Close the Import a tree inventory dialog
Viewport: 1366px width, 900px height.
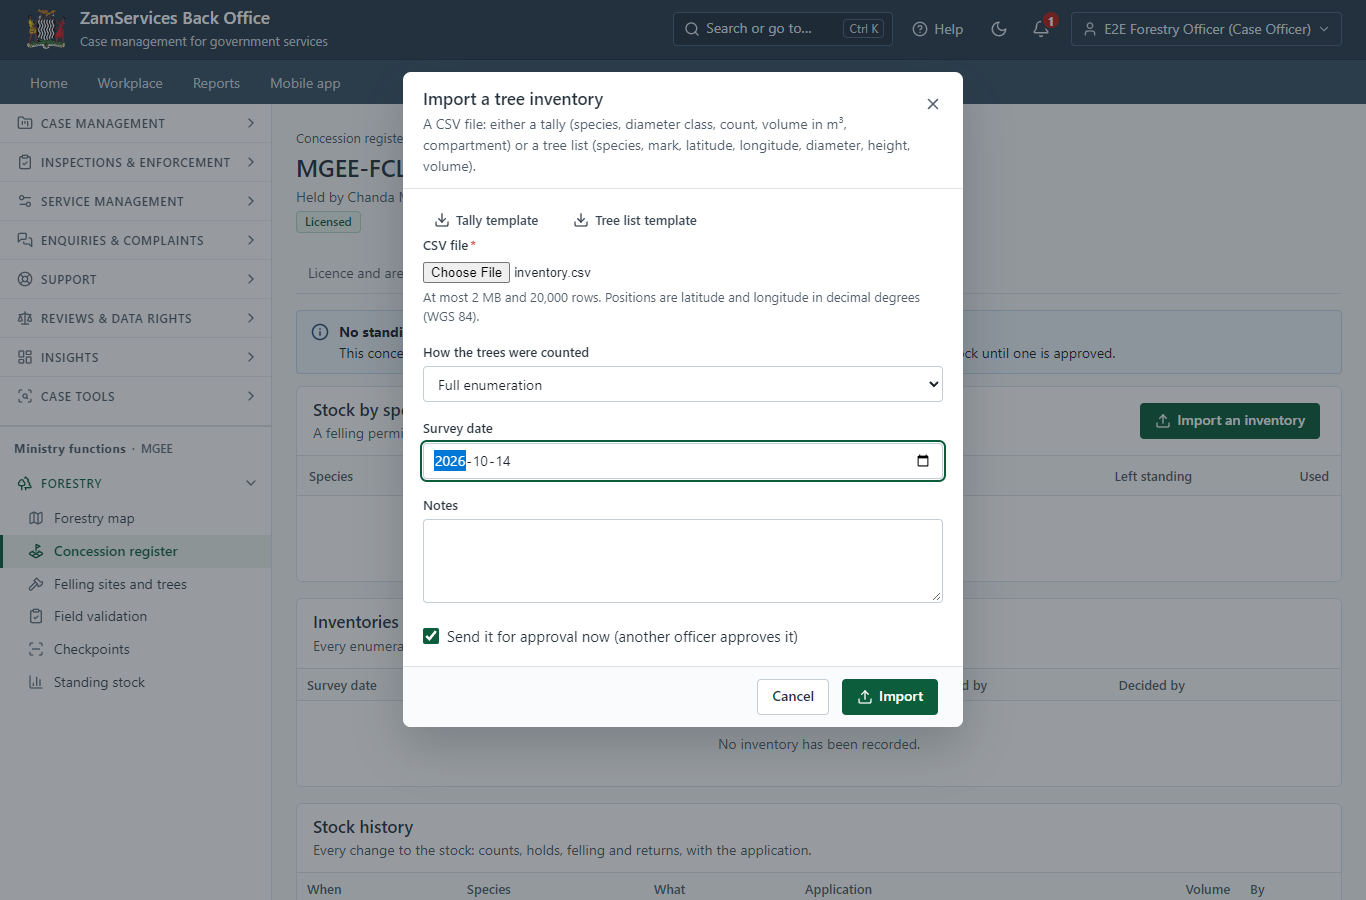tap(933, 104)
